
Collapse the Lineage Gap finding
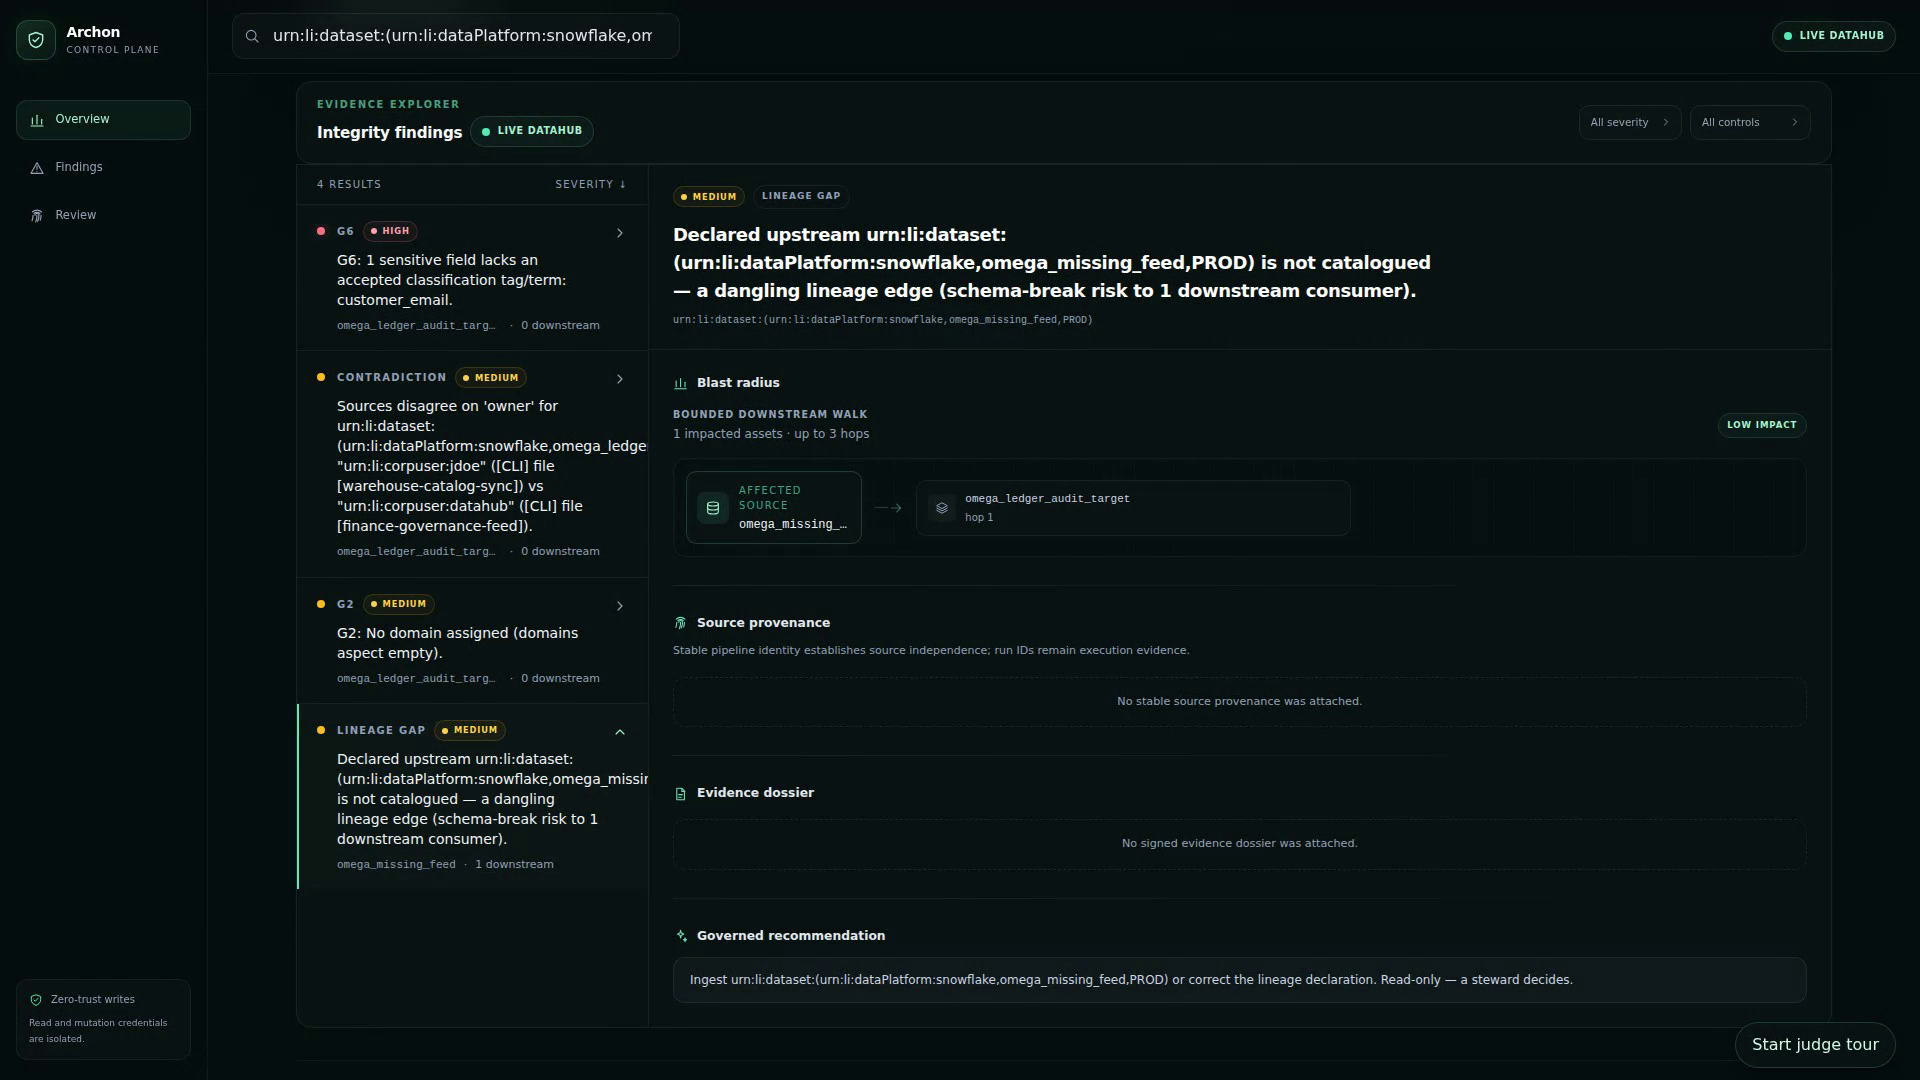(x=620, y=732)
